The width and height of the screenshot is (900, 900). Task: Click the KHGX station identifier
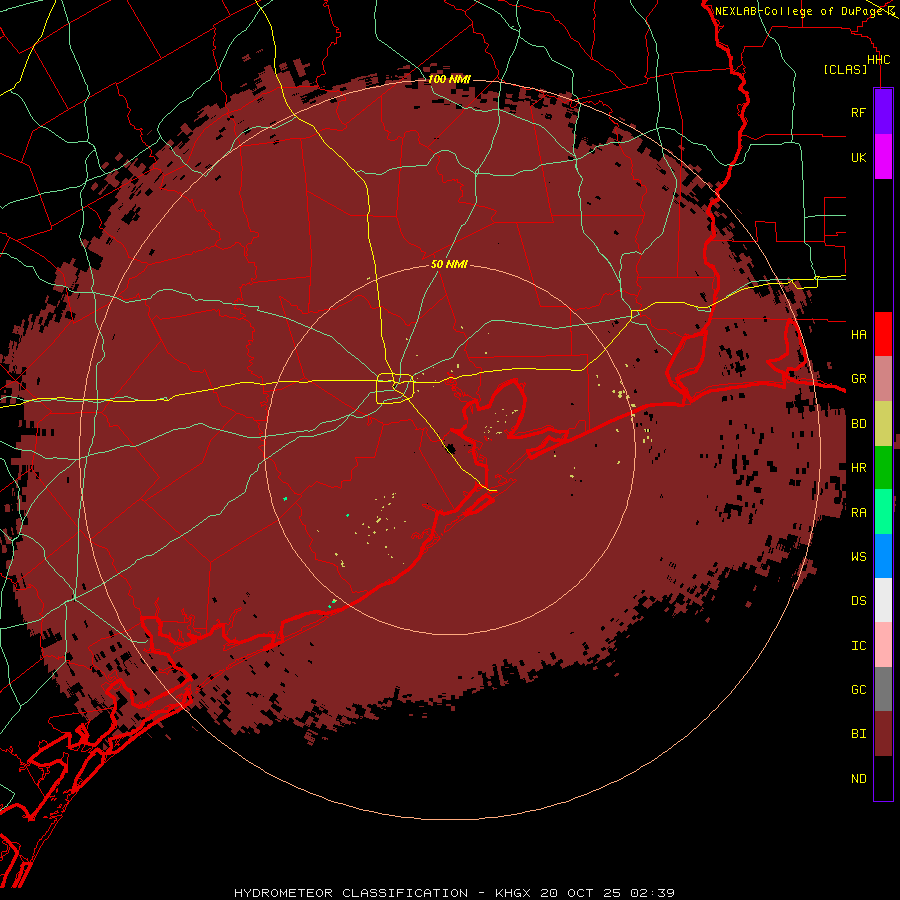tap(514, 893)
